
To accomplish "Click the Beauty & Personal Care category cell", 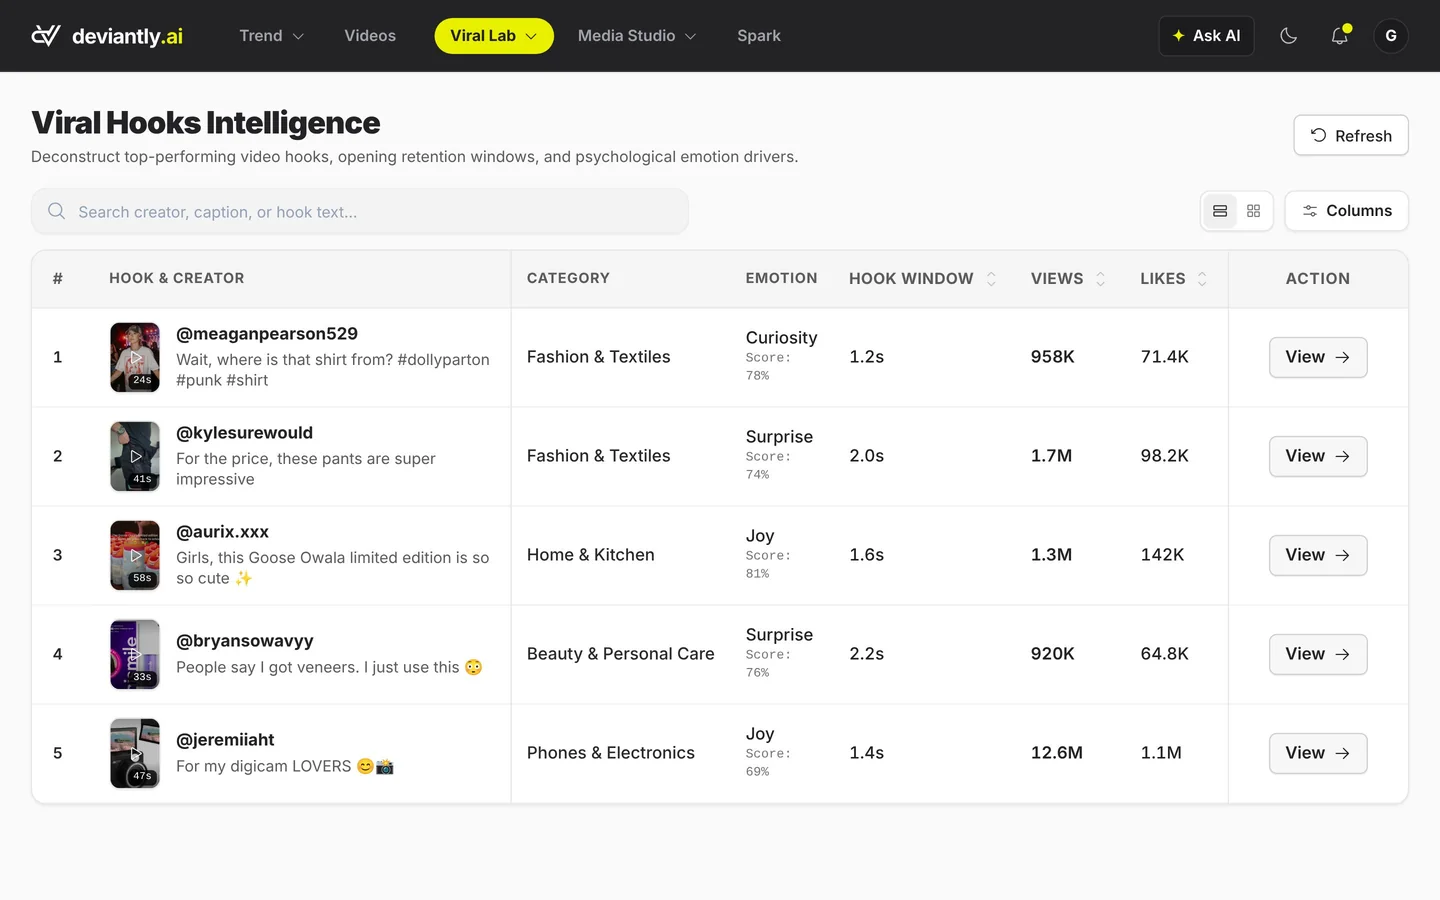I will point(621,654).
